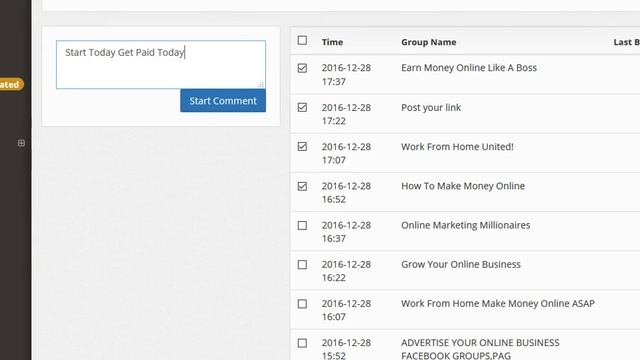Focus the comment text box
The width and height of the screenshot is (640, 360).
click(x=161, y=64)
